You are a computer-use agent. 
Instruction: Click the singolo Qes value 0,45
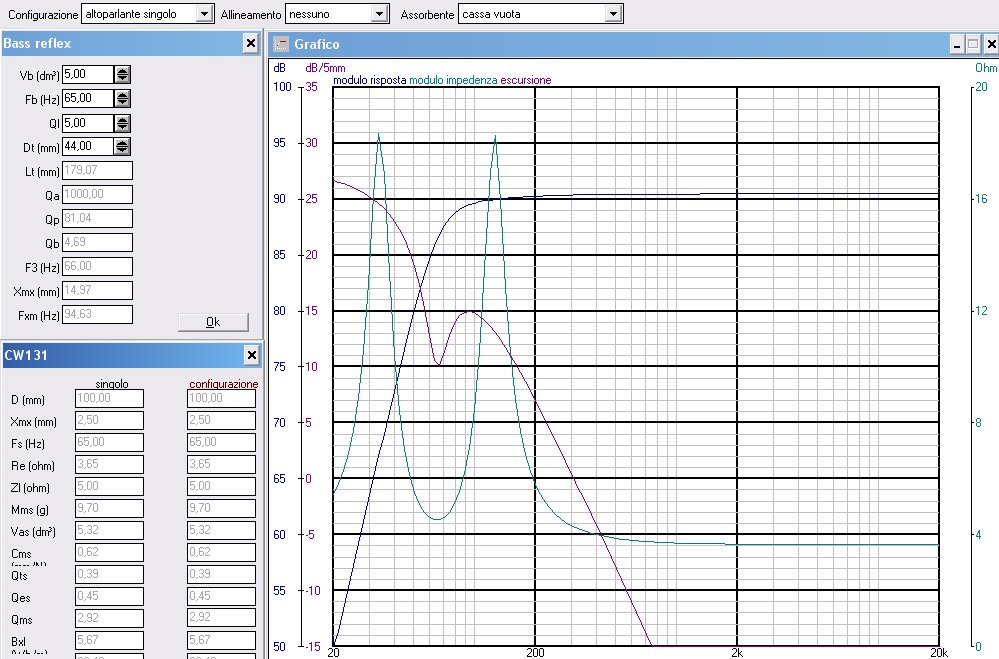pos(110,596)
